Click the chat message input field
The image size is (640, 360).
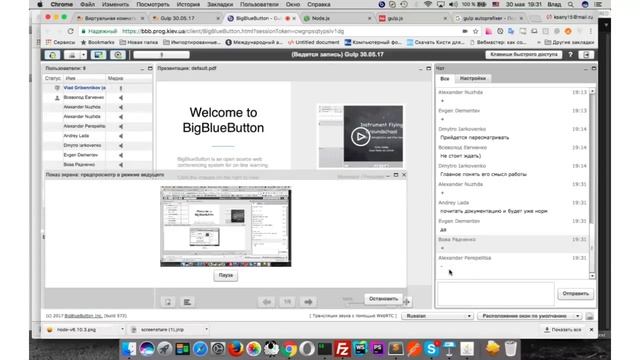click(496, 293)
